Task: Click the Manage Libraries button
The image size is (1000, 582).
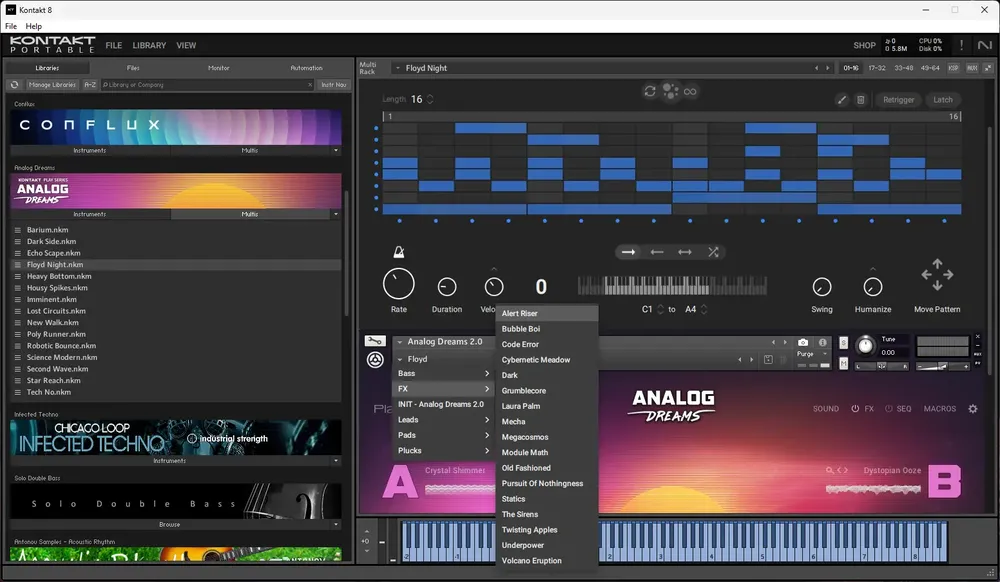Action: [x=52, y=84]
